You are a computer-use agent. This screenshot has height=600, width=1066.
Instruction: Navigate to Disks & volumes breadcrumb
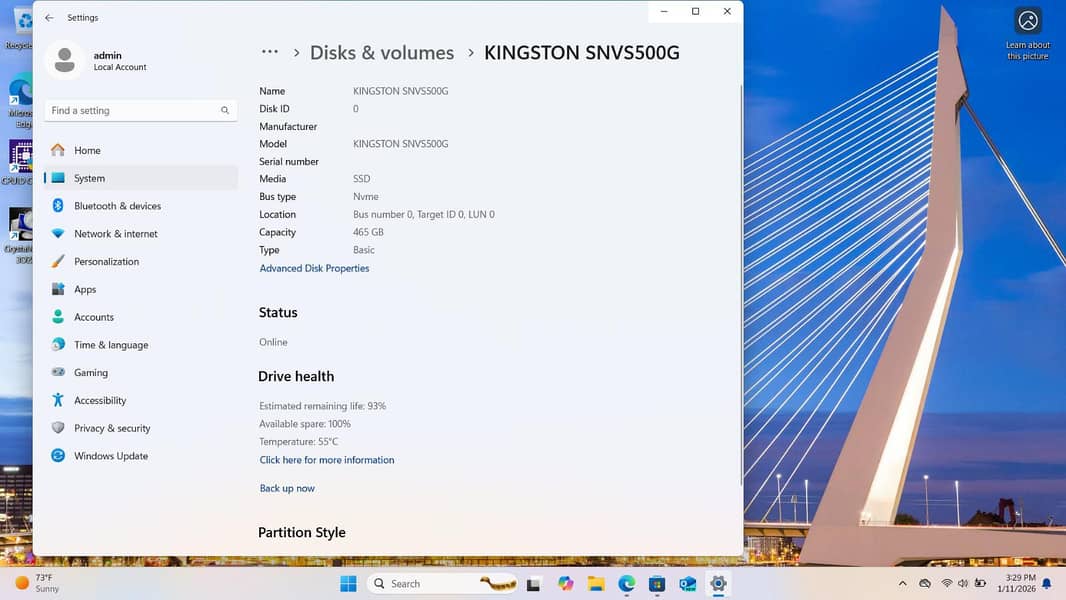click(381, 52)
